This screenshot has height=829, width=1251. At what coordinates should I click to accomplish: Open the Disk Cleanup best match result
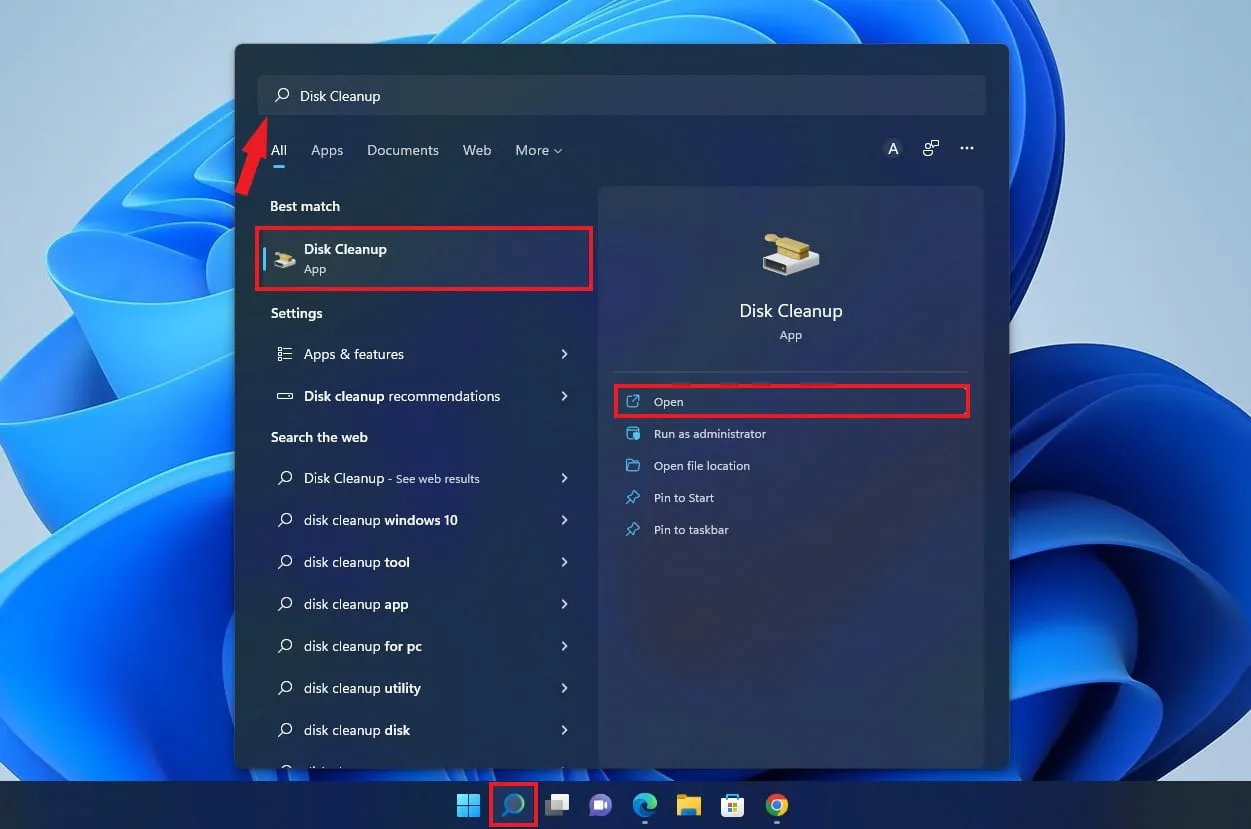coord(424,258)
